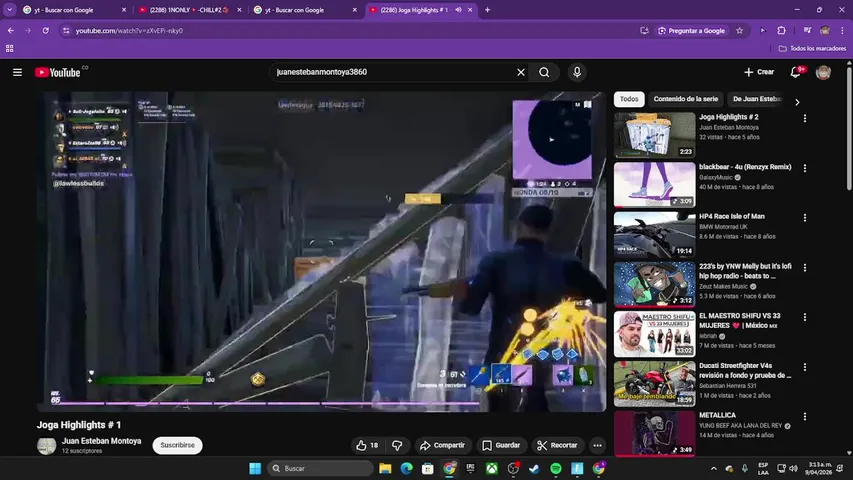
Task: Open the YouTube guide hamburger menu
Action: (17, 72)
